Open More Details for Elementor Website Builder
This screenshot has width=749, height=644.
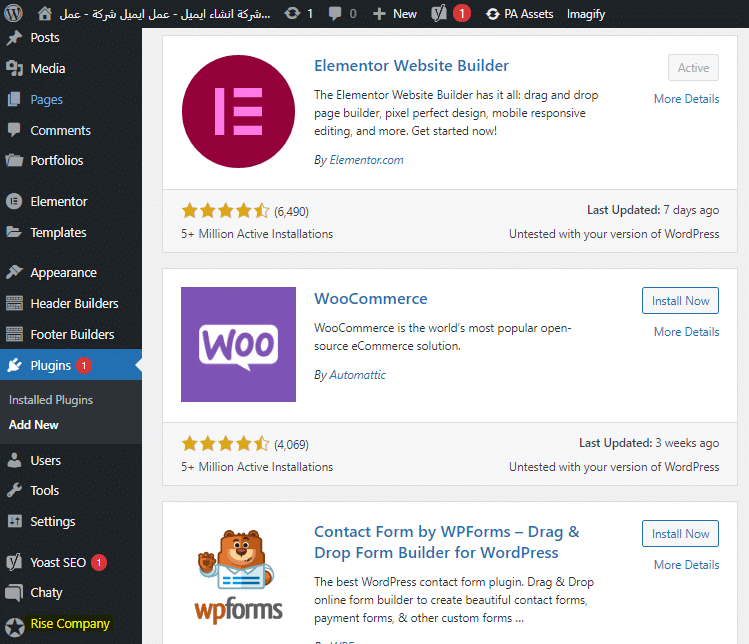point(686,99)
